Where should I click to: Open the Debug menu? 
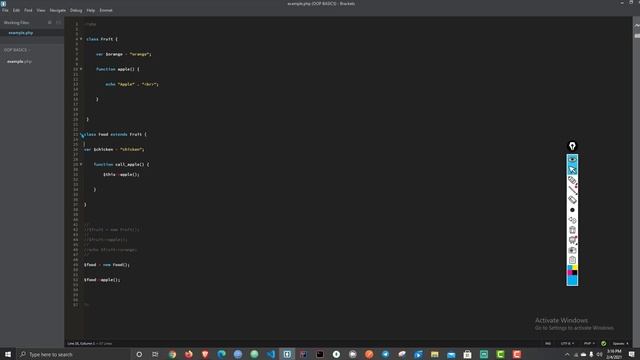[76, 10]
